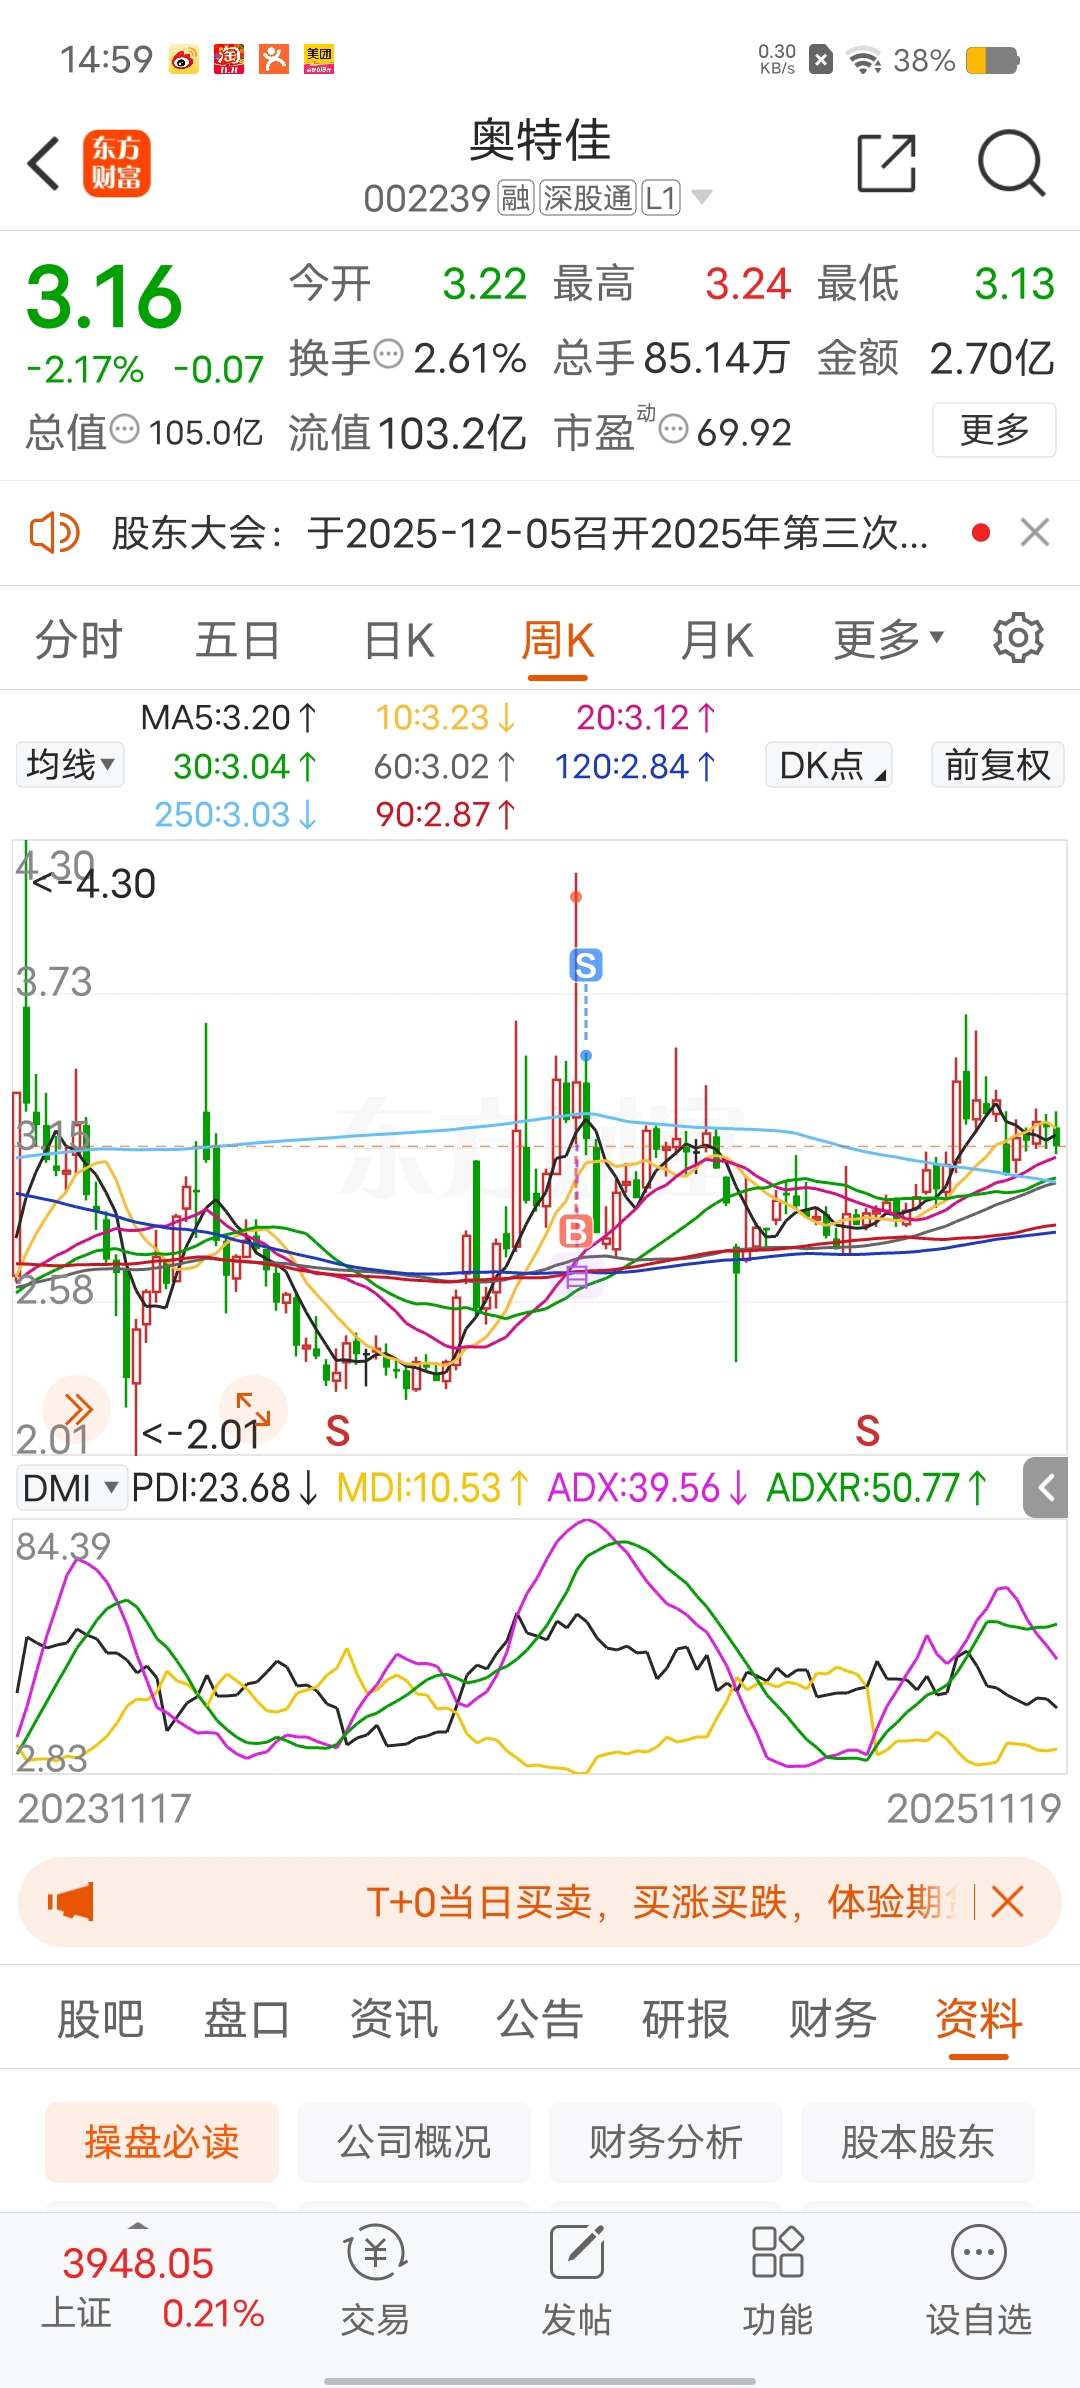
Task: Tap the red B buy marker on chart
Action: [575, 1231]
